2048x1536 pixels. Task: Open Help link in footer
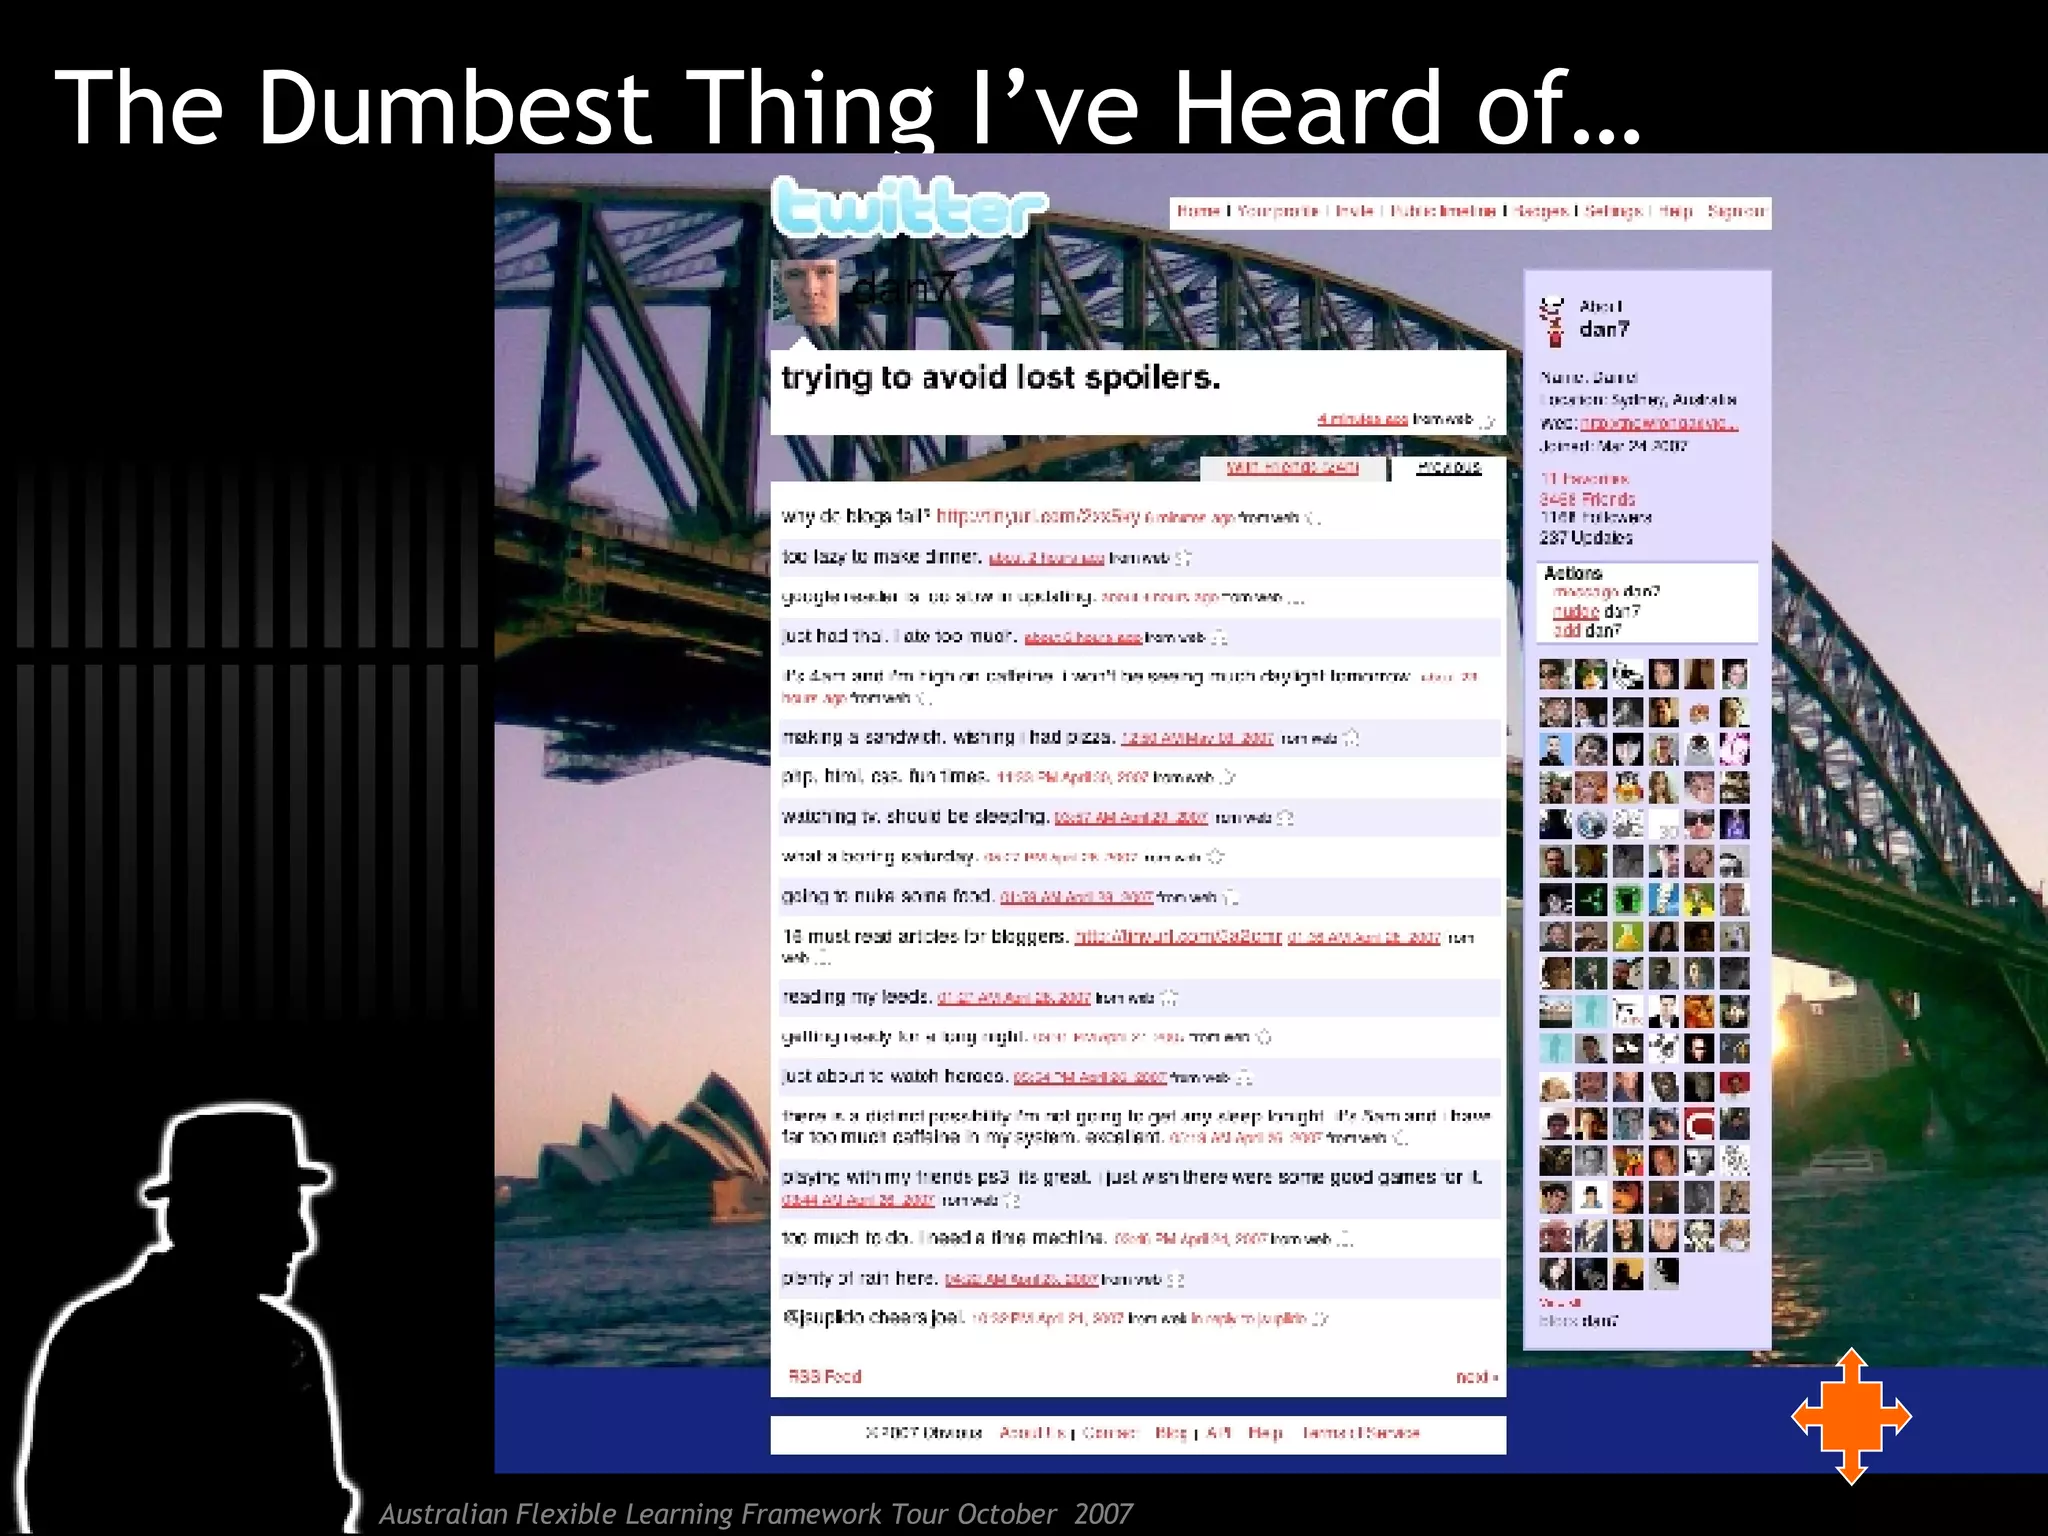(x=1265, y=1433)
